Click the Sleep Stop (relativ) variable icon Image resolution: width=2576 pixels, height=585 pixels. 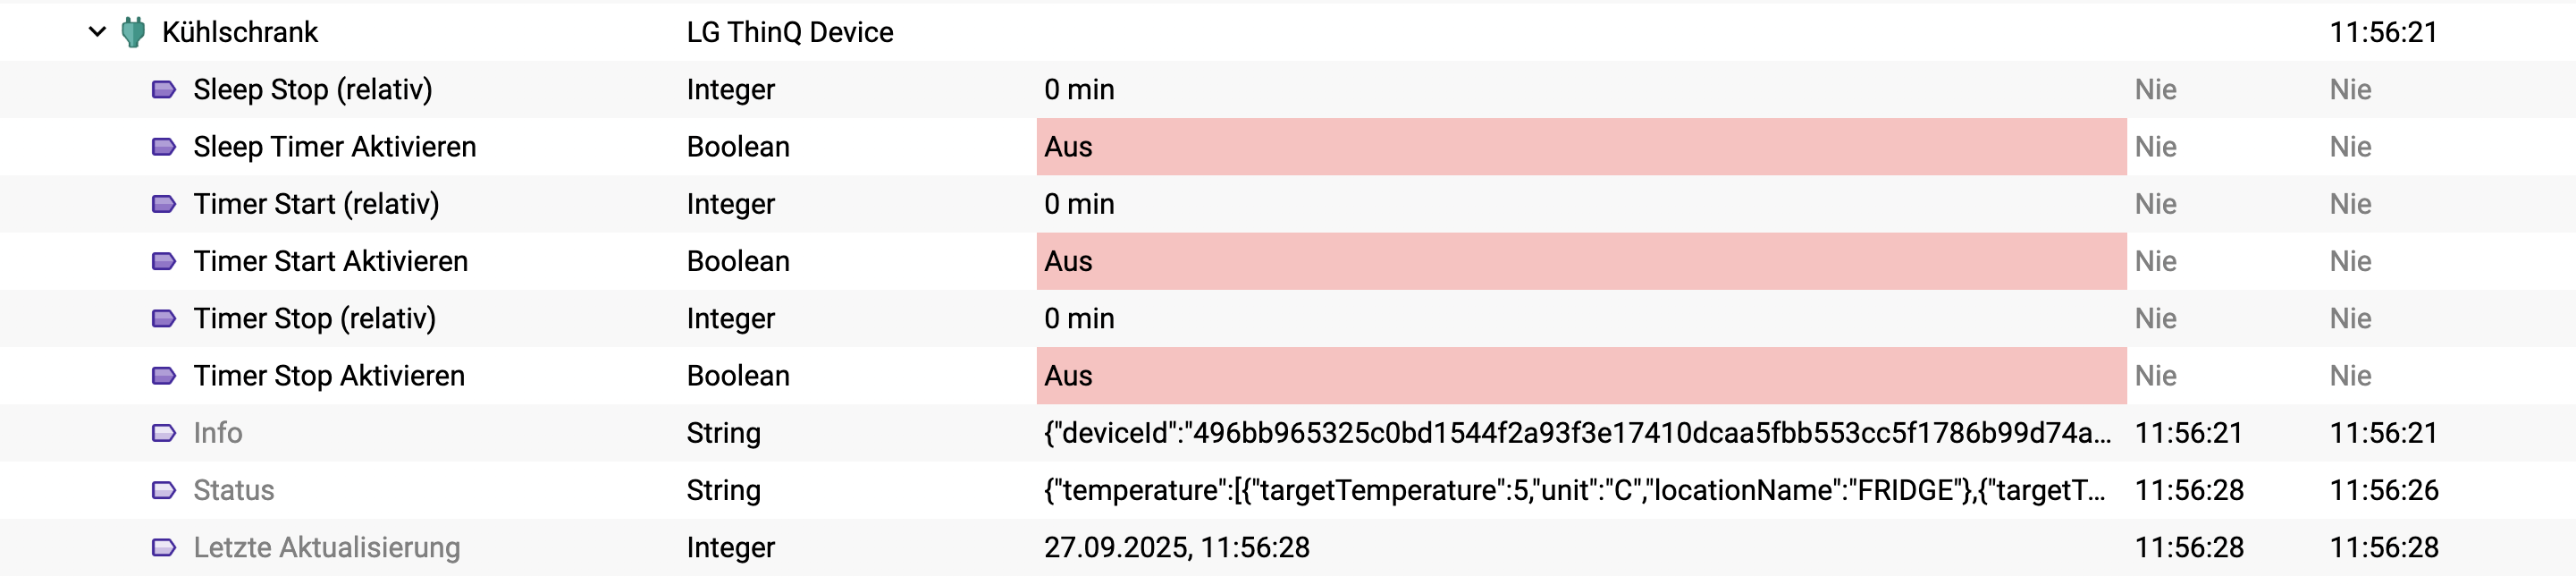click(163, 90)
